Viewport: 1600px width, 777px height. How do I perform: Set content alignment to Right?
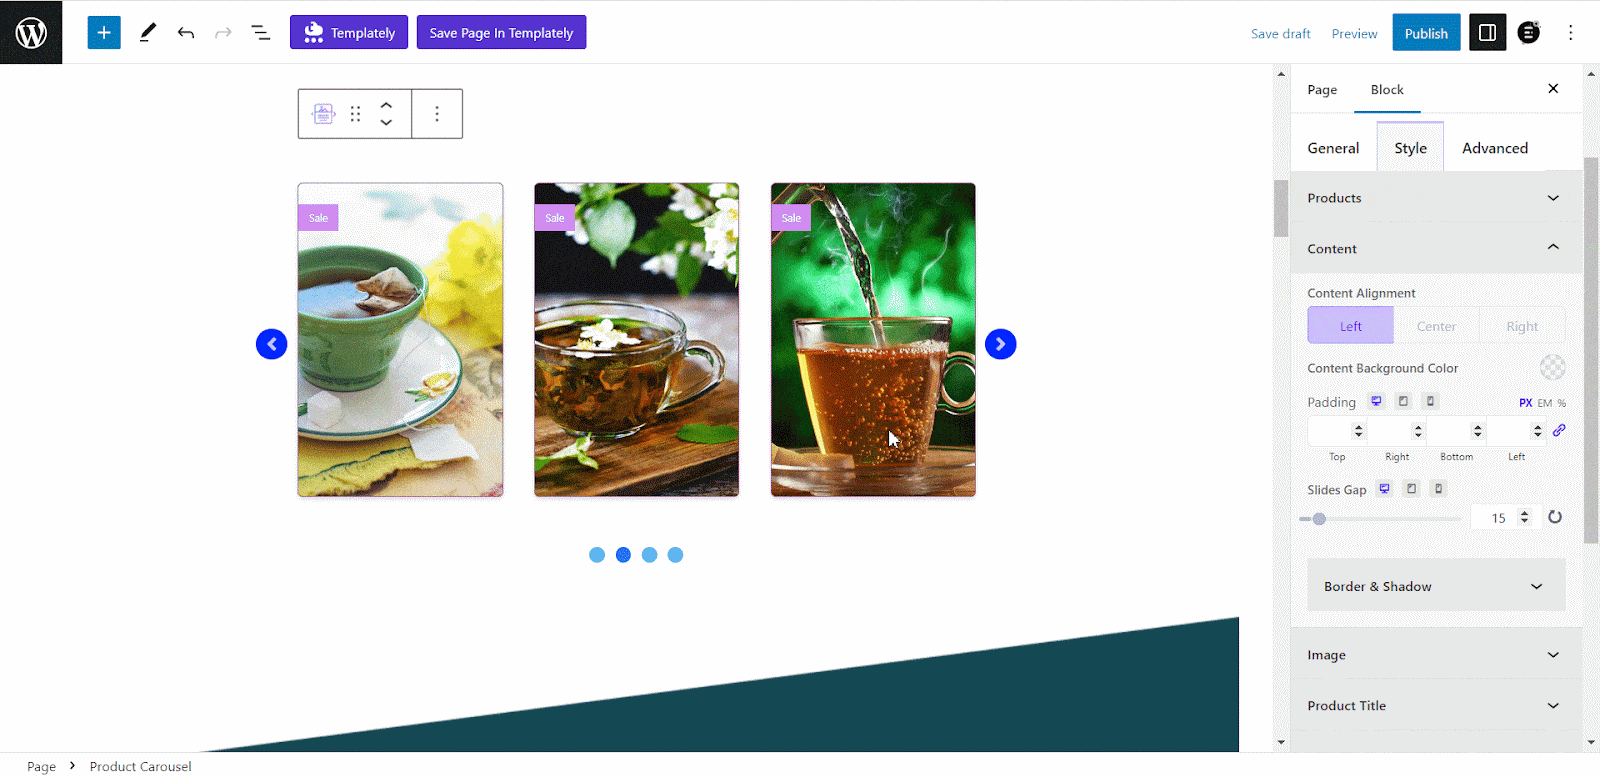pos(1522,326)
